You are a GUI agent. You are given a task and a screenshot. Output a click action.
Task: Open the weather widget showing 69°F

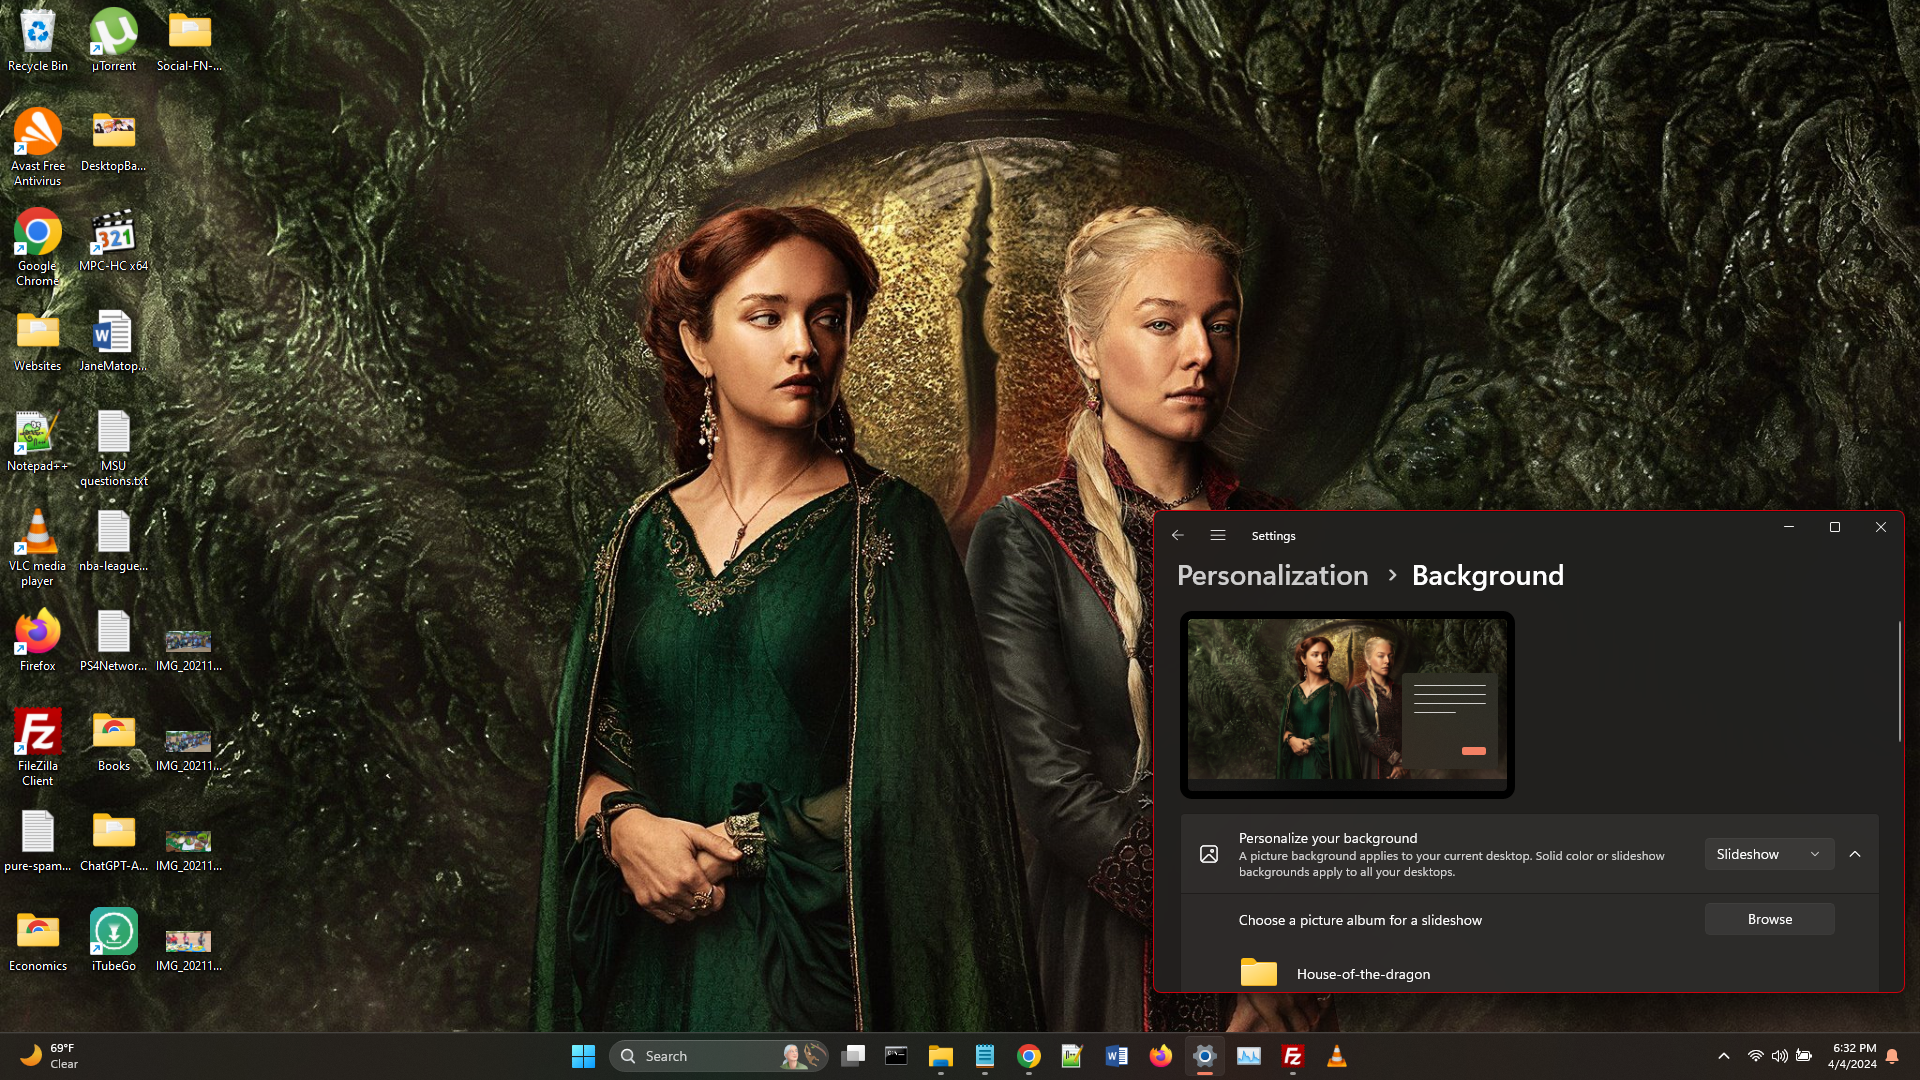(x=50, y=1056)
